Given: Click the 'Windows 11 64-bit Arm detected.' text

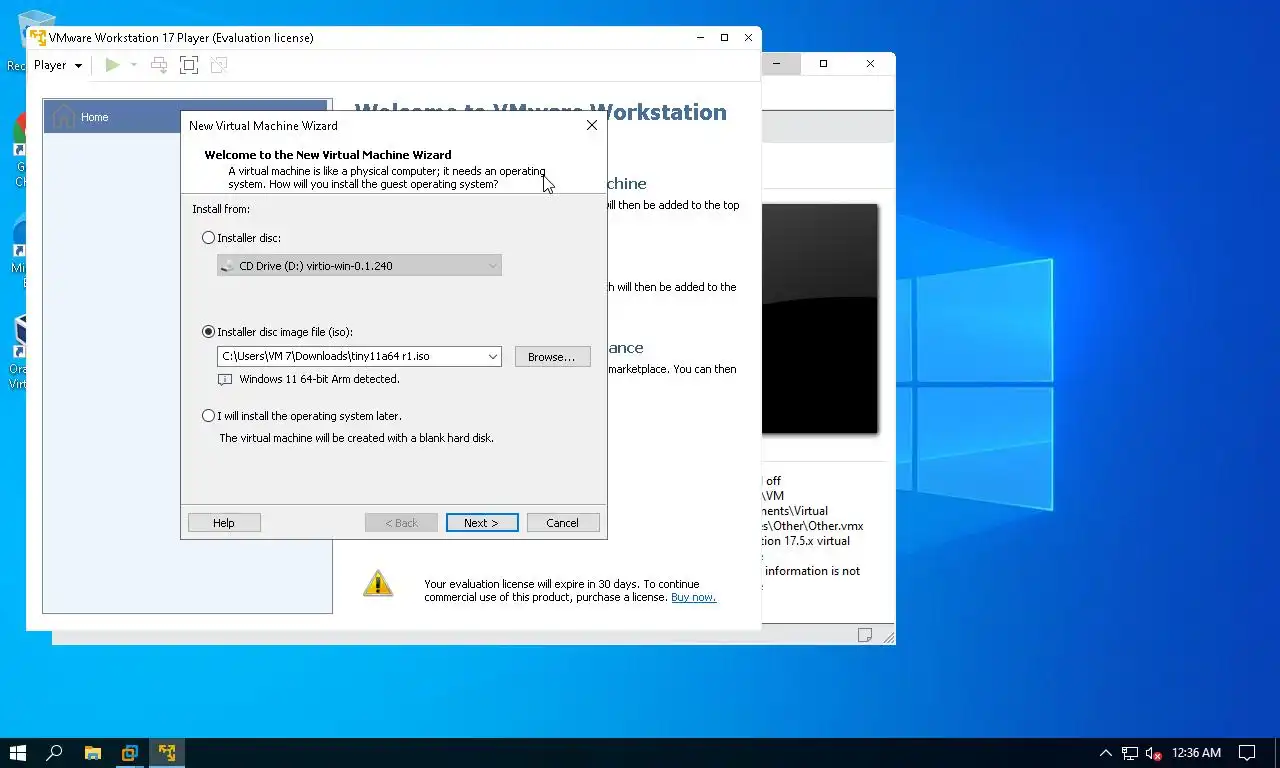Looking at the screenshot, I should point(319,380).
